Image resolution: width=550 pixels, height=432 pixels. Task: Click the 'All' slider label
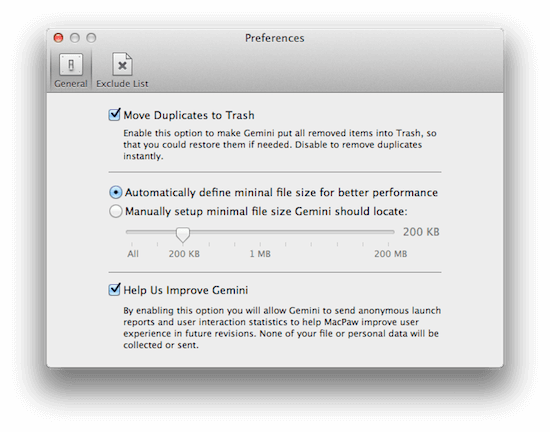133,254
